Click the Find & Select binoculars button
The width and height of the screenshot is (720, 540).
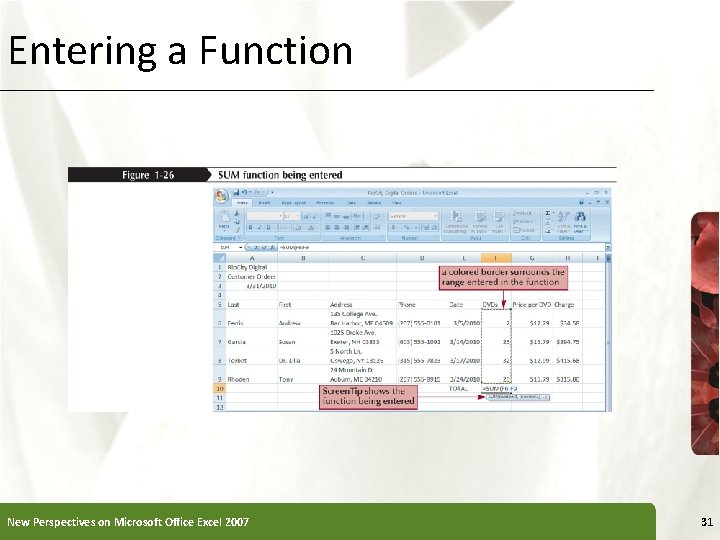point(580,222)
